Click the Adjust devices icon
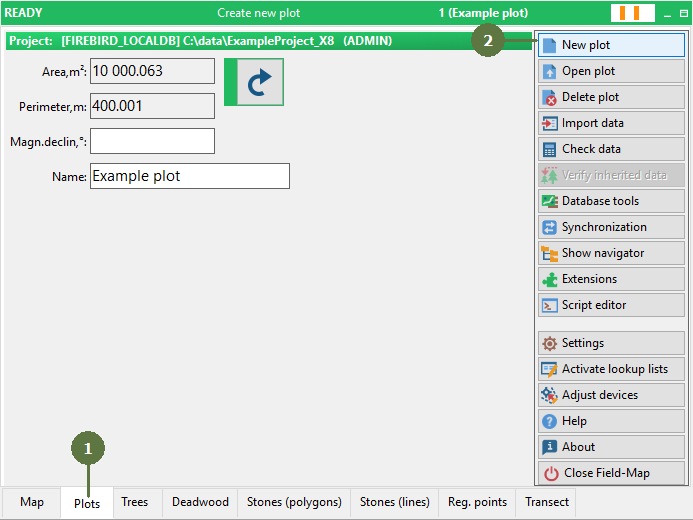693x520 pixels. pyautogui.click(x=549, y=395)
